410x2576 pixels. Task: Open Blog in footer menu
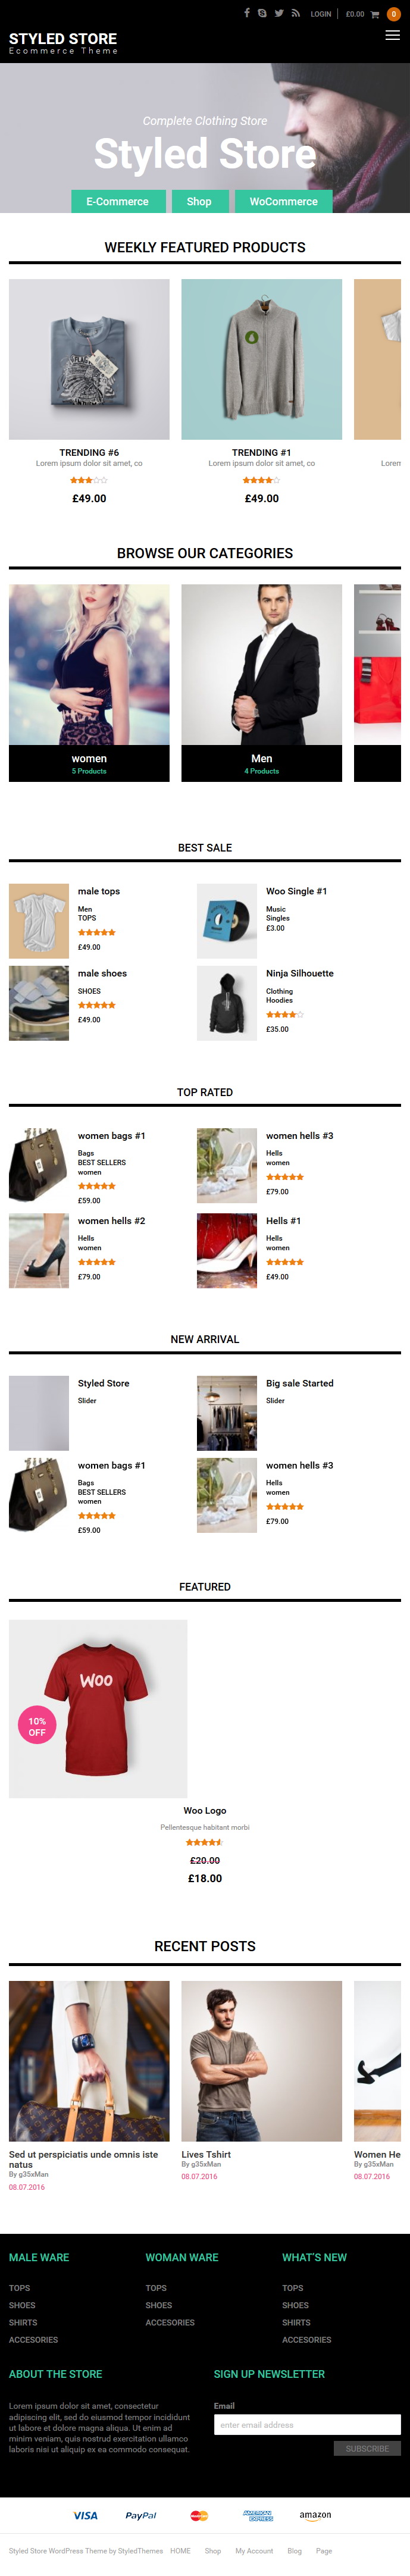[294, 2550]
